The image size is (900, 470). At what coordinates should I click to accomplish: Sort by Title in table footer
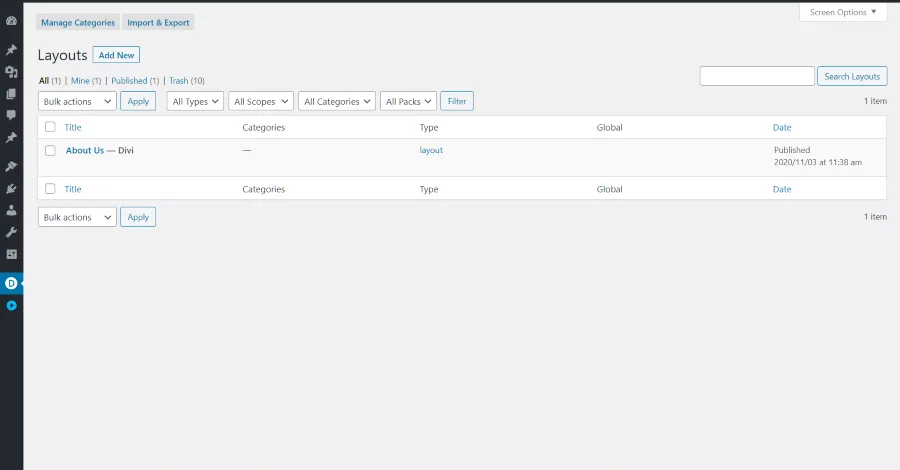point(73,189)
